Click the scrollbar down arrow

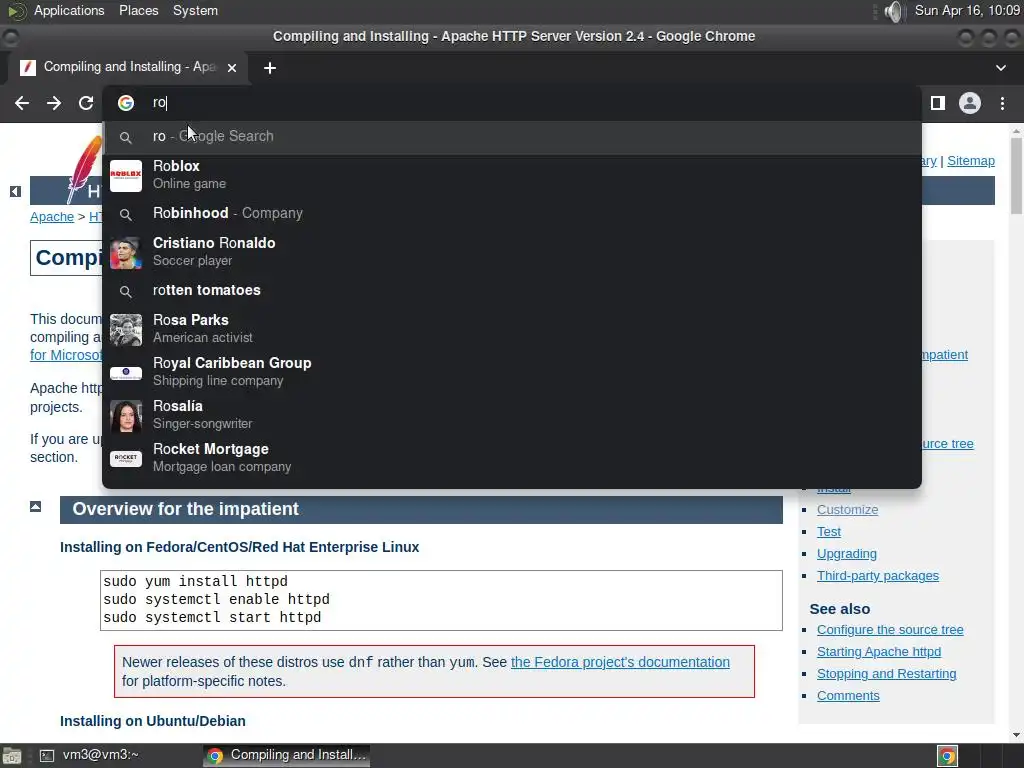1016,735
